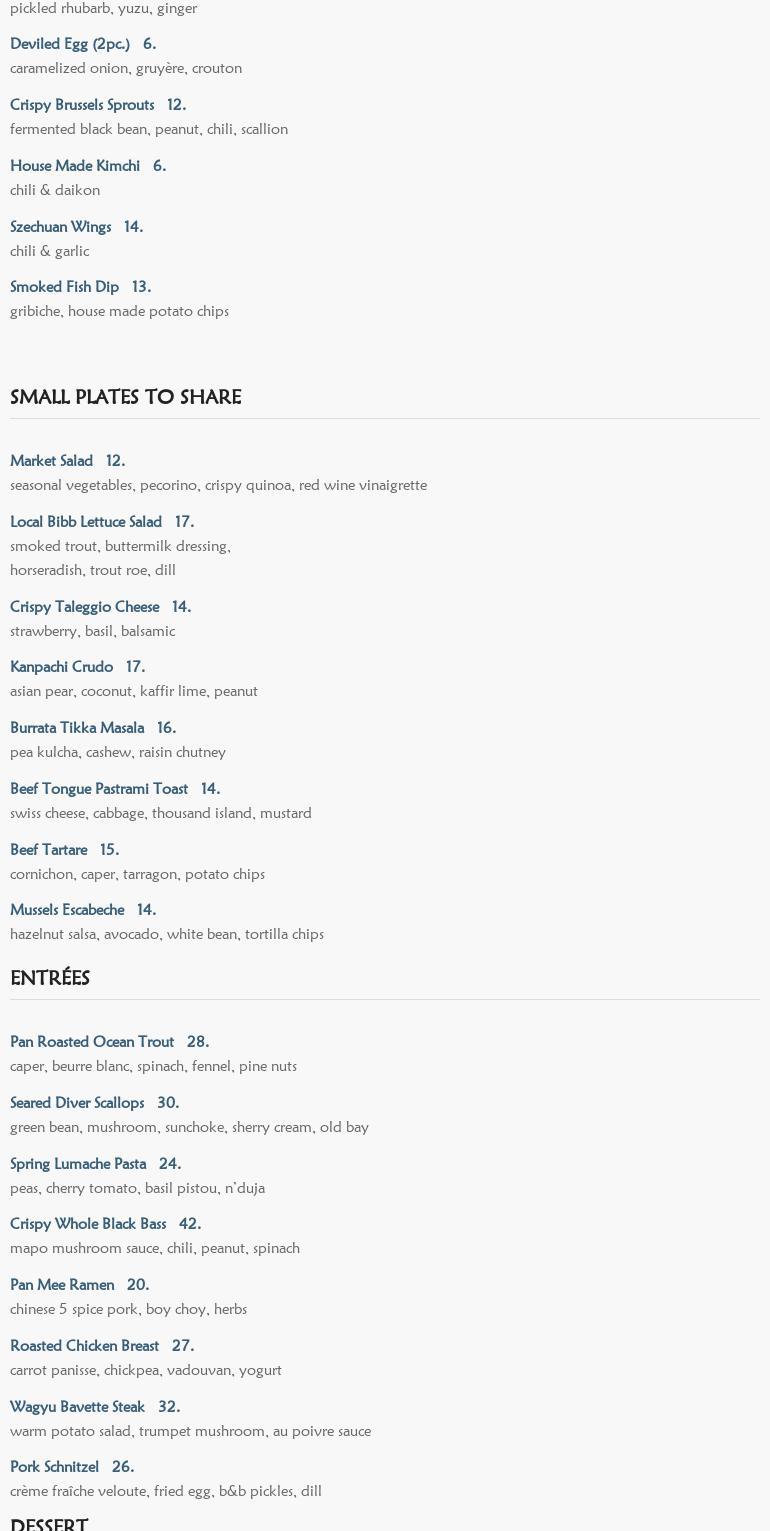Open the Beef Tartare menu item
The image size is (770, 1531).
point(49,850)
